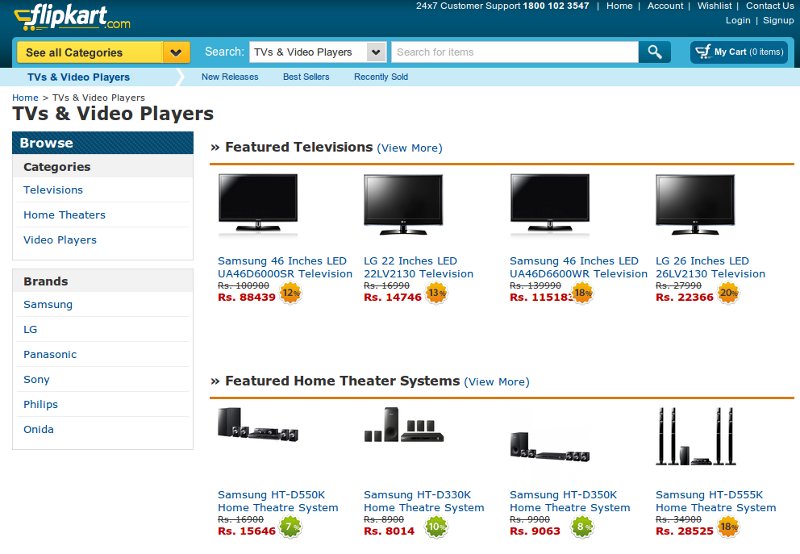This screenshot has height=554, width=800.
Task: Click the price Rs. 14746
Action: [x=392, y=297]
